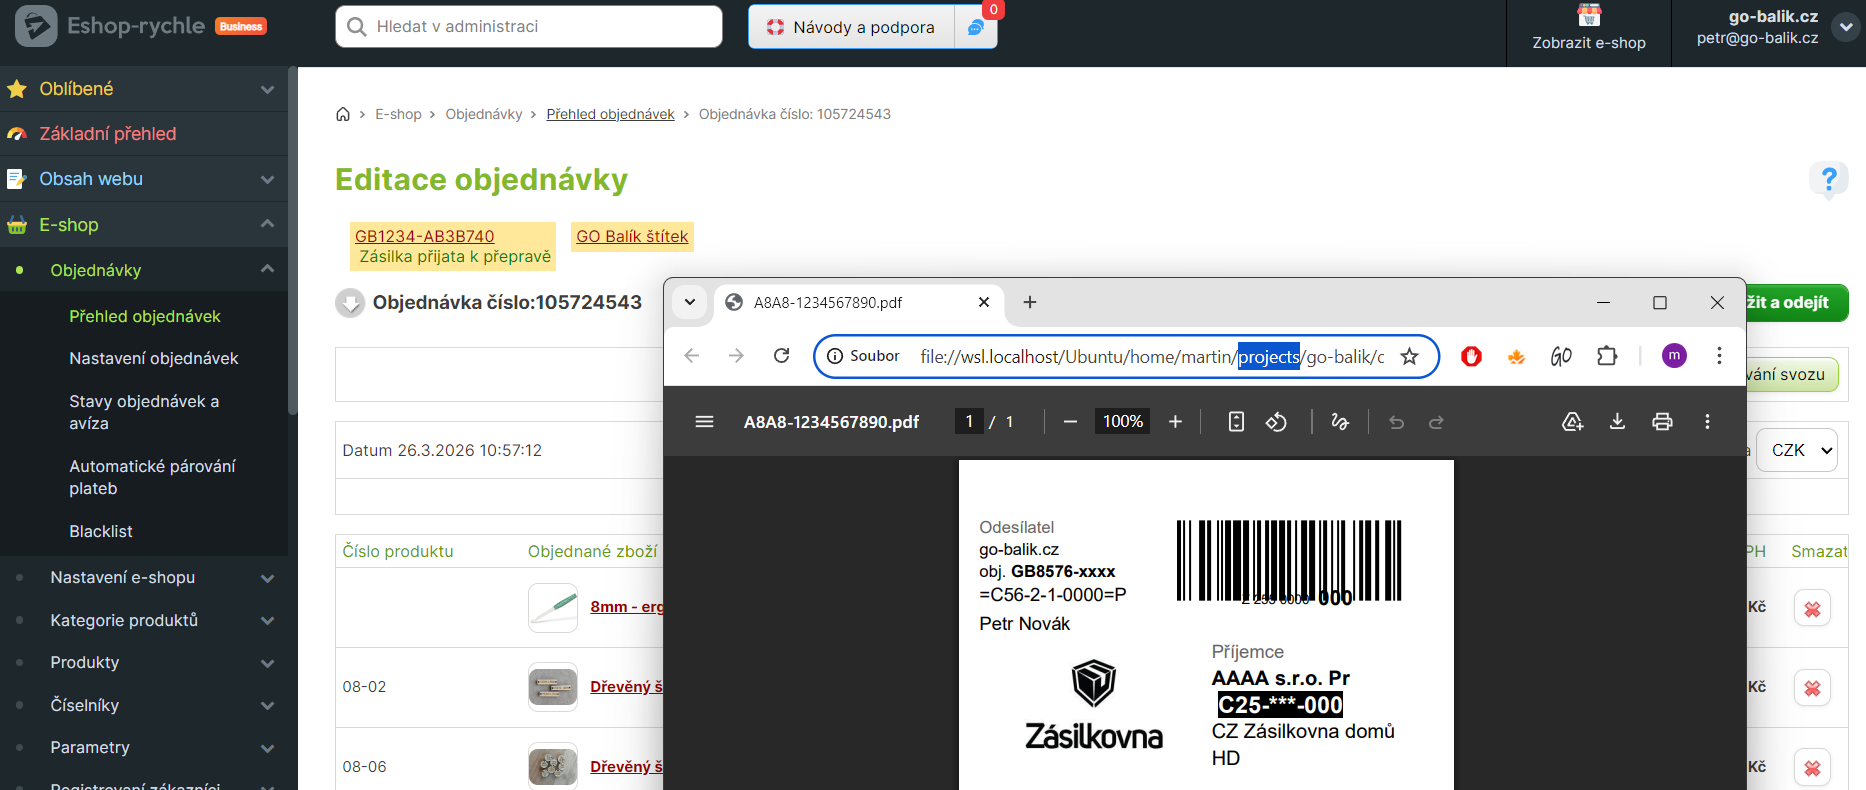This screenshot has height=790, width=1866.
Task: Click the Hledat v administraci search field
Action: click(530, 27)
